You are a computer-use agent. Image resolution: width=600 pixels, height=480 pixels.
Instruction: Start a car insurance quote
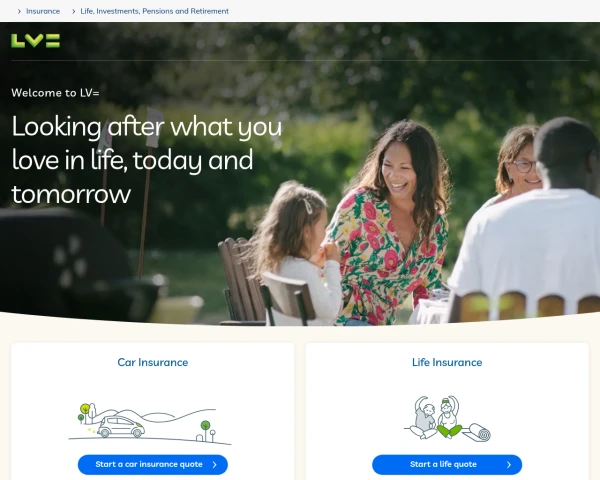(x=153, y=465)
